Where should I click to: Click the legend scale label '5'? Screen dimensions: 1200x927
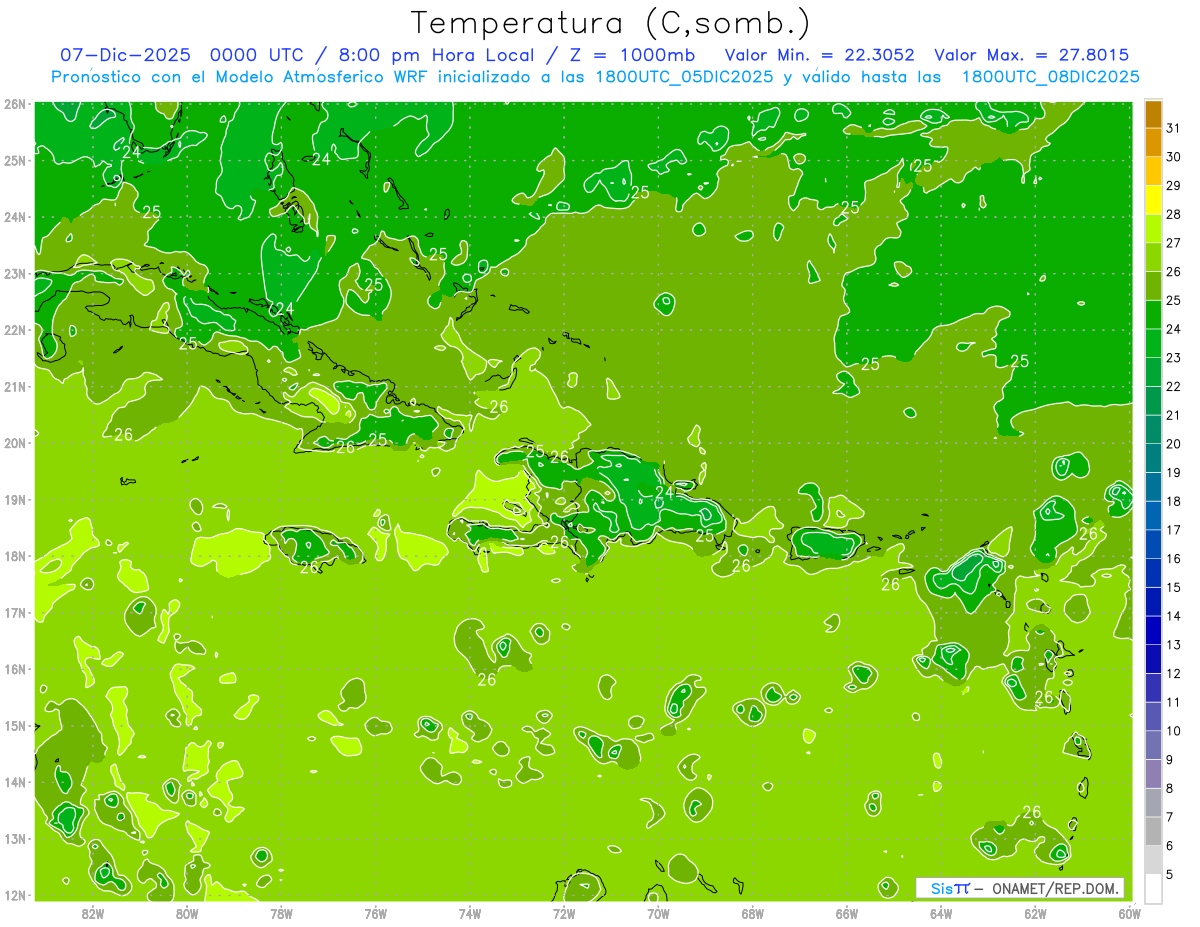(1172, 874)
